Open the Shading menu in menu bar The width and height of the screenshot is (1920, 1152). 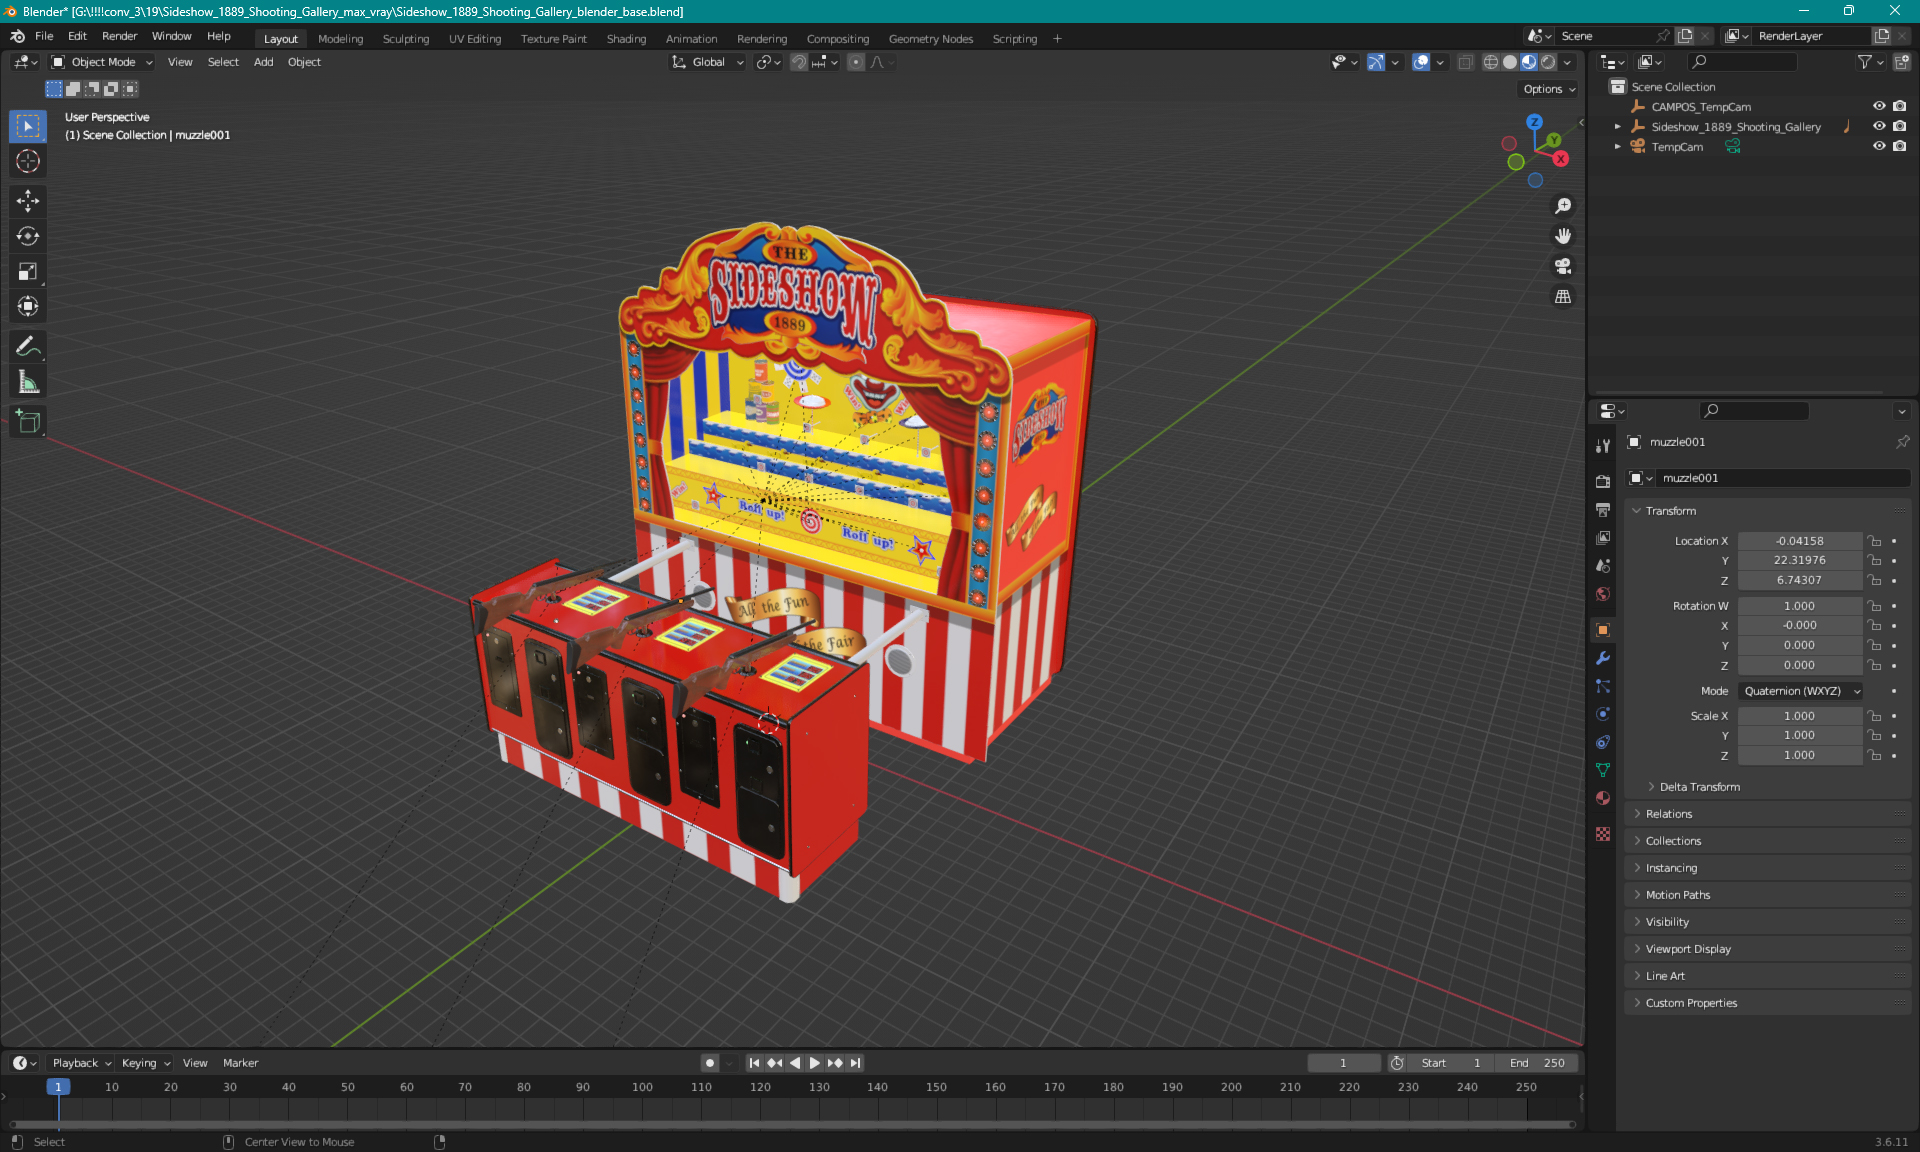[x=625, y=37]
